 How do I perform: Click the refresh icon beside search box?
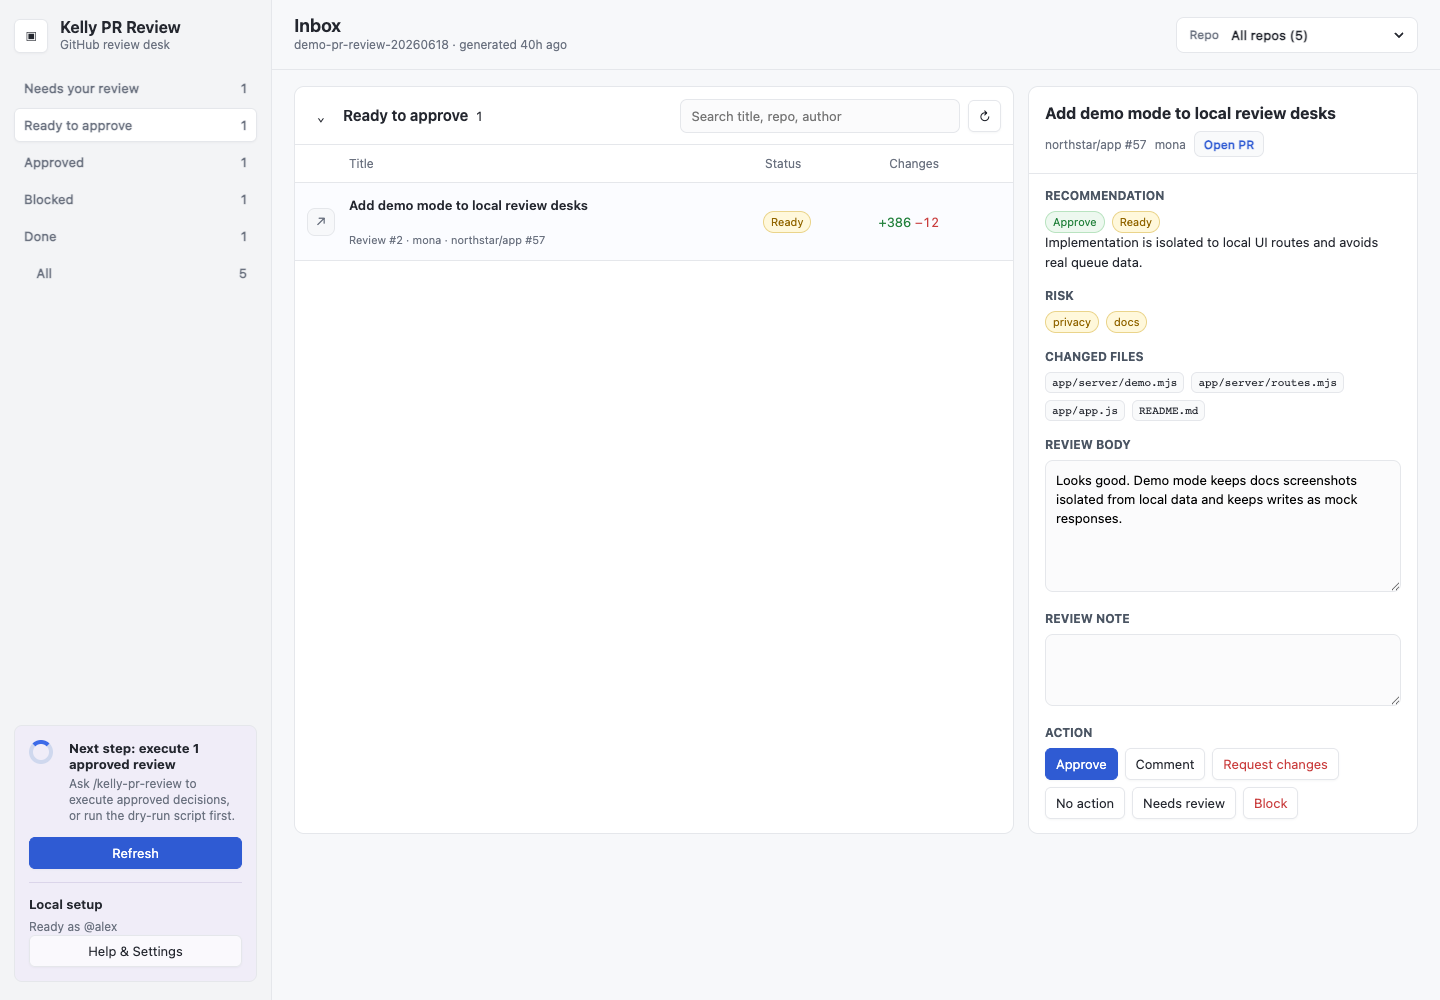pos(984,116)
